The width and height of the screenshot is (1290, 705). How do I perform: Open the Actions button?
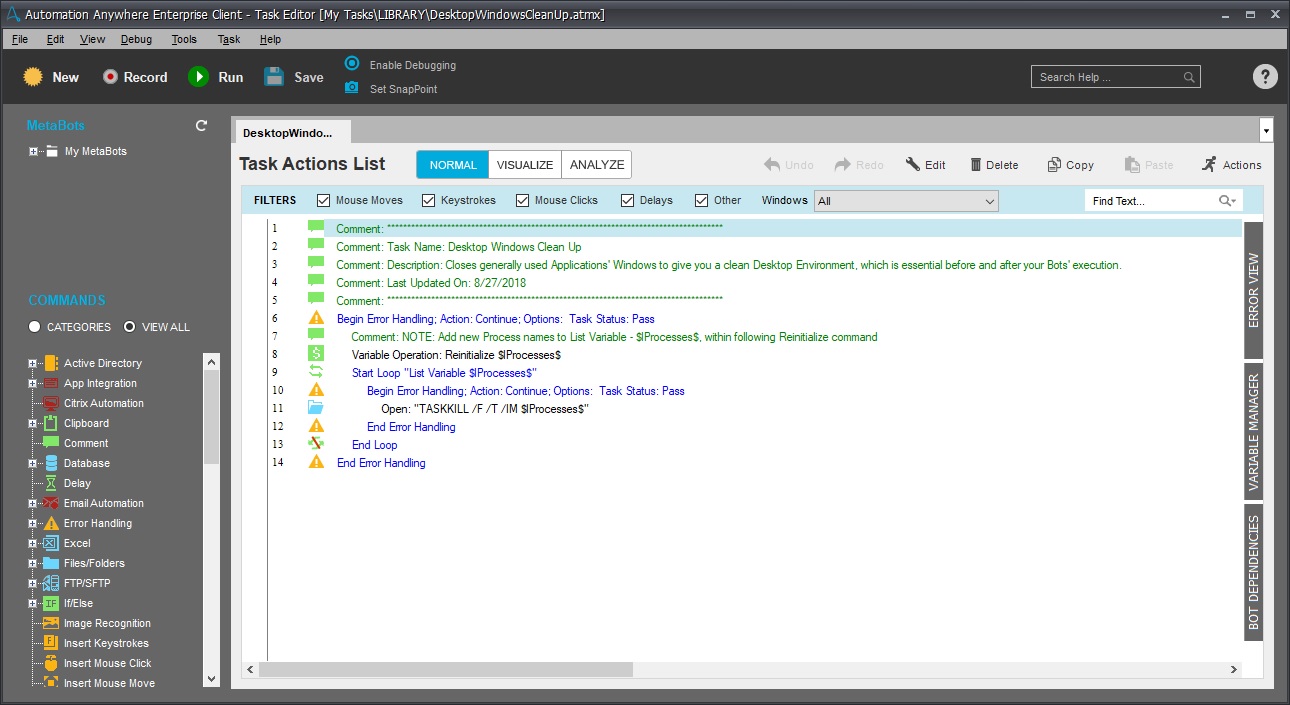1231,165
